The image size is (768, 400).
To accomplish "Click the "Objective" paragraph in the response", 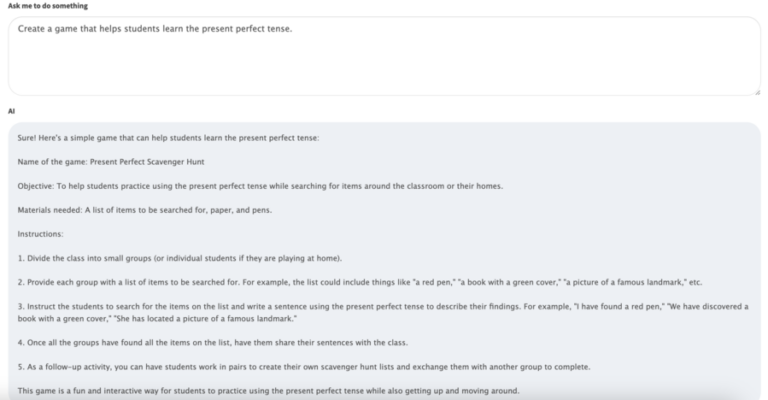I will click(260, 185).
